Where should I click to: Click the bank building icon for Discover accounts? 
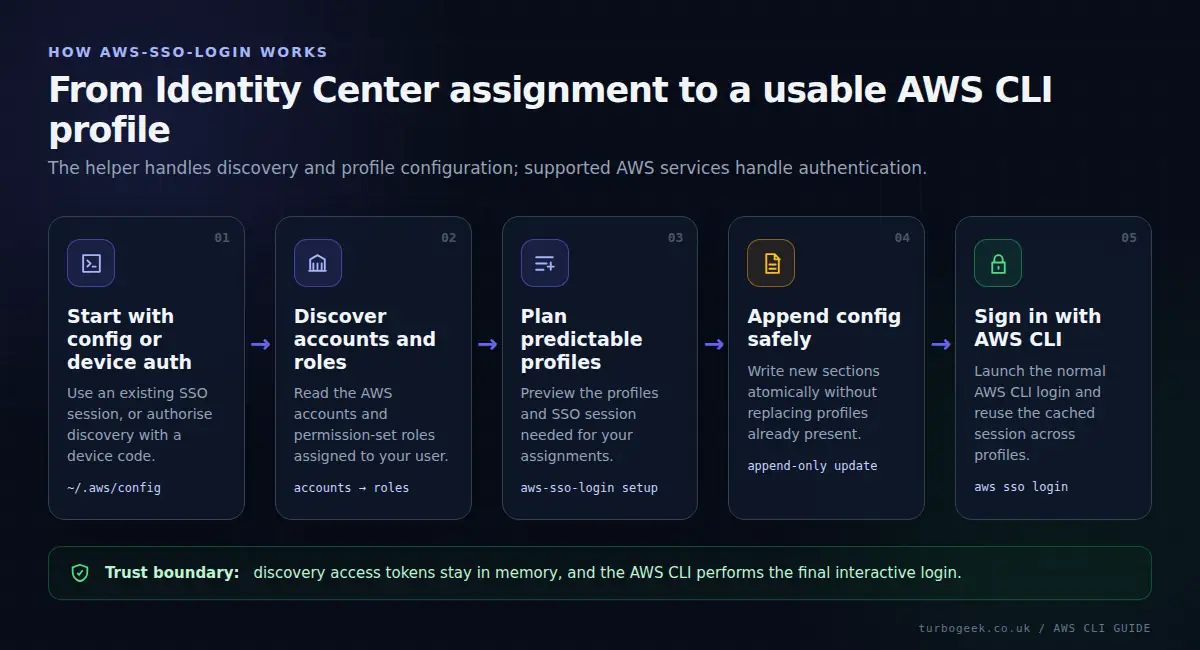[x=318, y=263]
